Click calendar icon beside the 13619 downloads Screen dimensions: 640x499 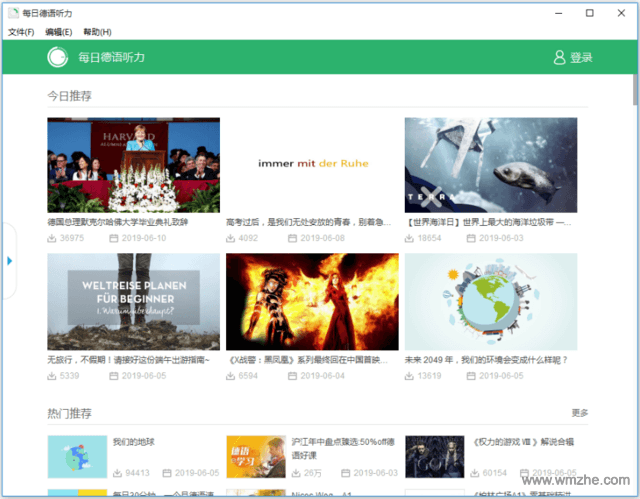click(x=471, y=376)
